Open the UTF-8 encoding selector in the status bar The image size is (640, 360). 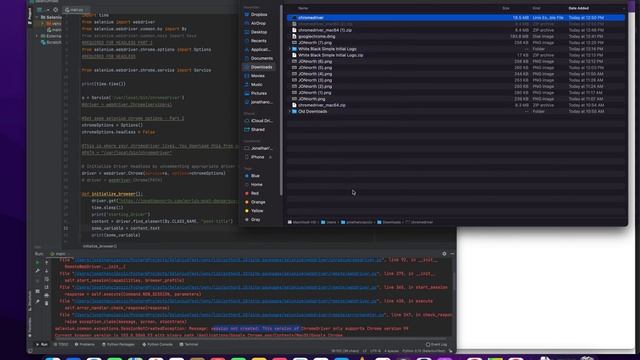[375, 351]
